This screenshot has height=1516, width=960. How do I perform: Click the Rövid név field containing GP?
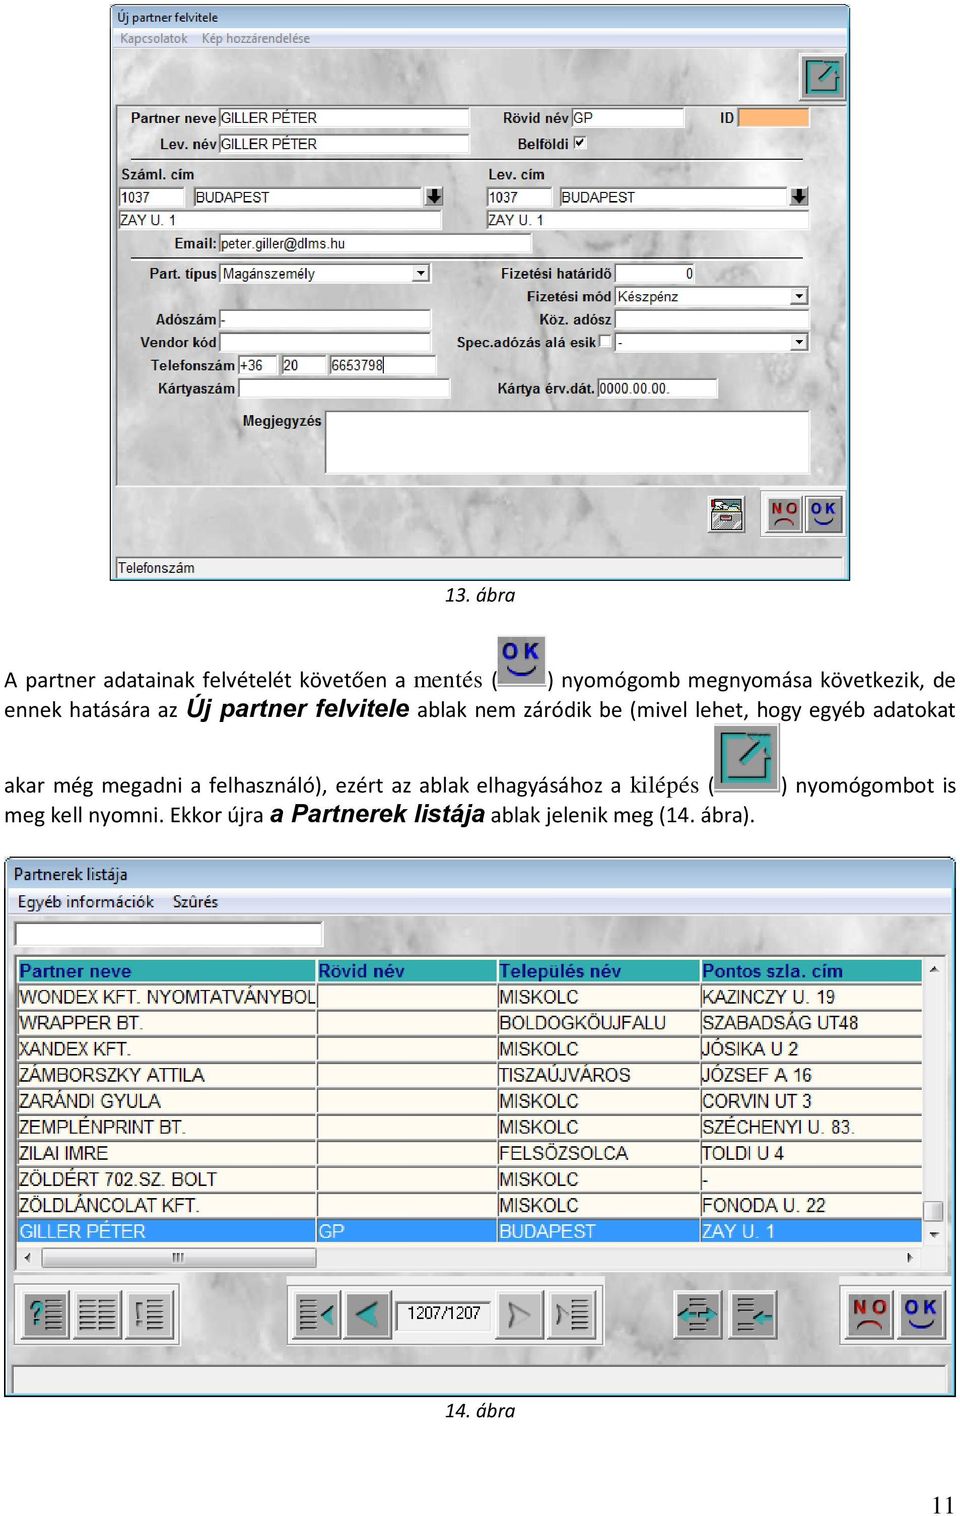click(628, 118)
